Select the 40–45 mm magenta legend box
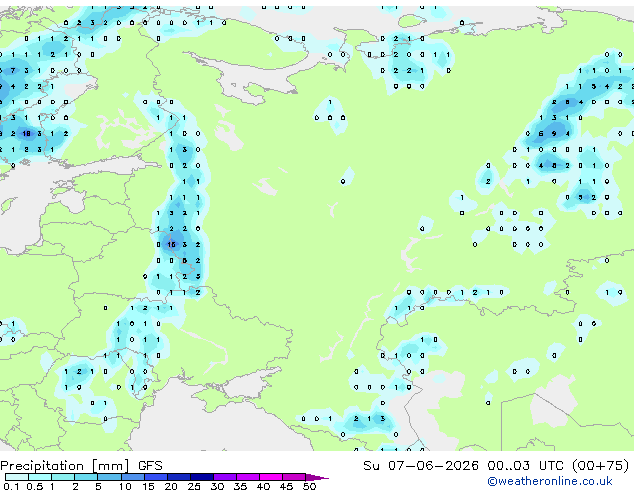634x490 pixels. [271, 477]
